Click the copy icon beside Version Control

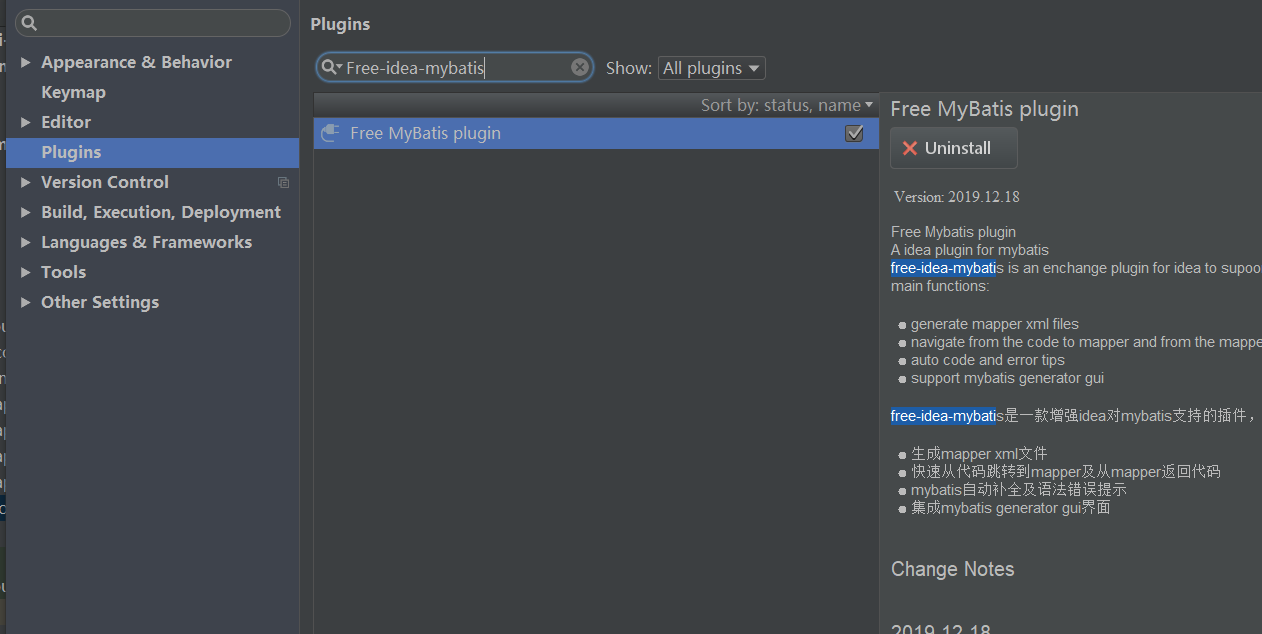(283, 183)
